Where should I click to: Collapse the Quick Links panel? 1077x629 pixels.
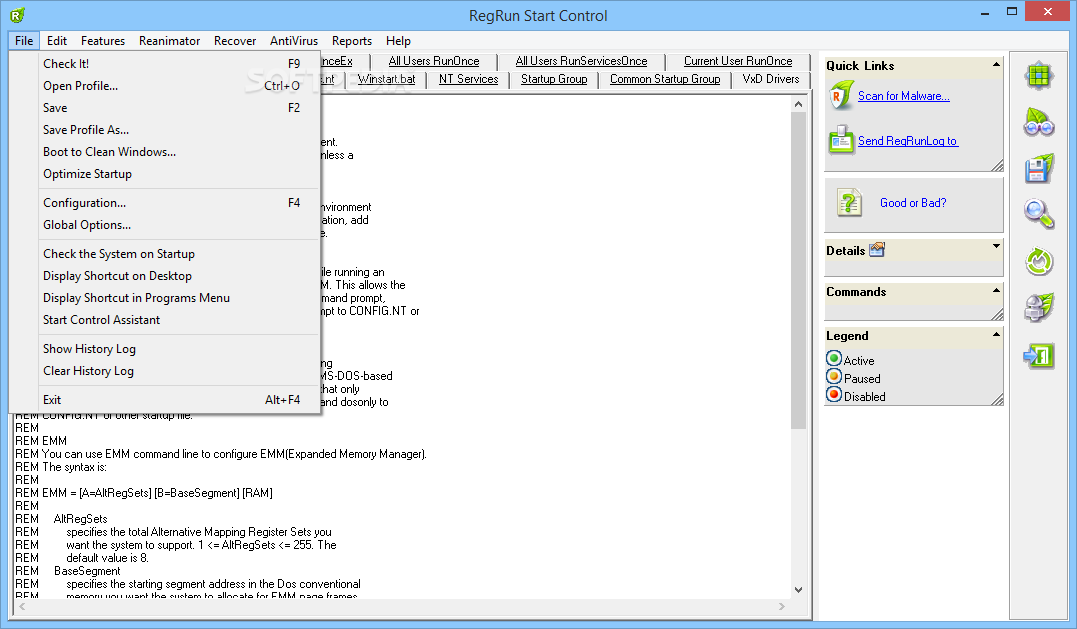pos(996,65)
